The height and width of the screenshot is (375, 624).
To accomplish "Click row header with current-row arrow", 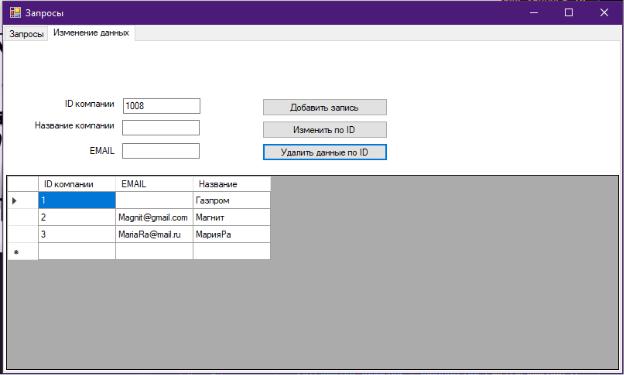I will [x=23, y=200].
